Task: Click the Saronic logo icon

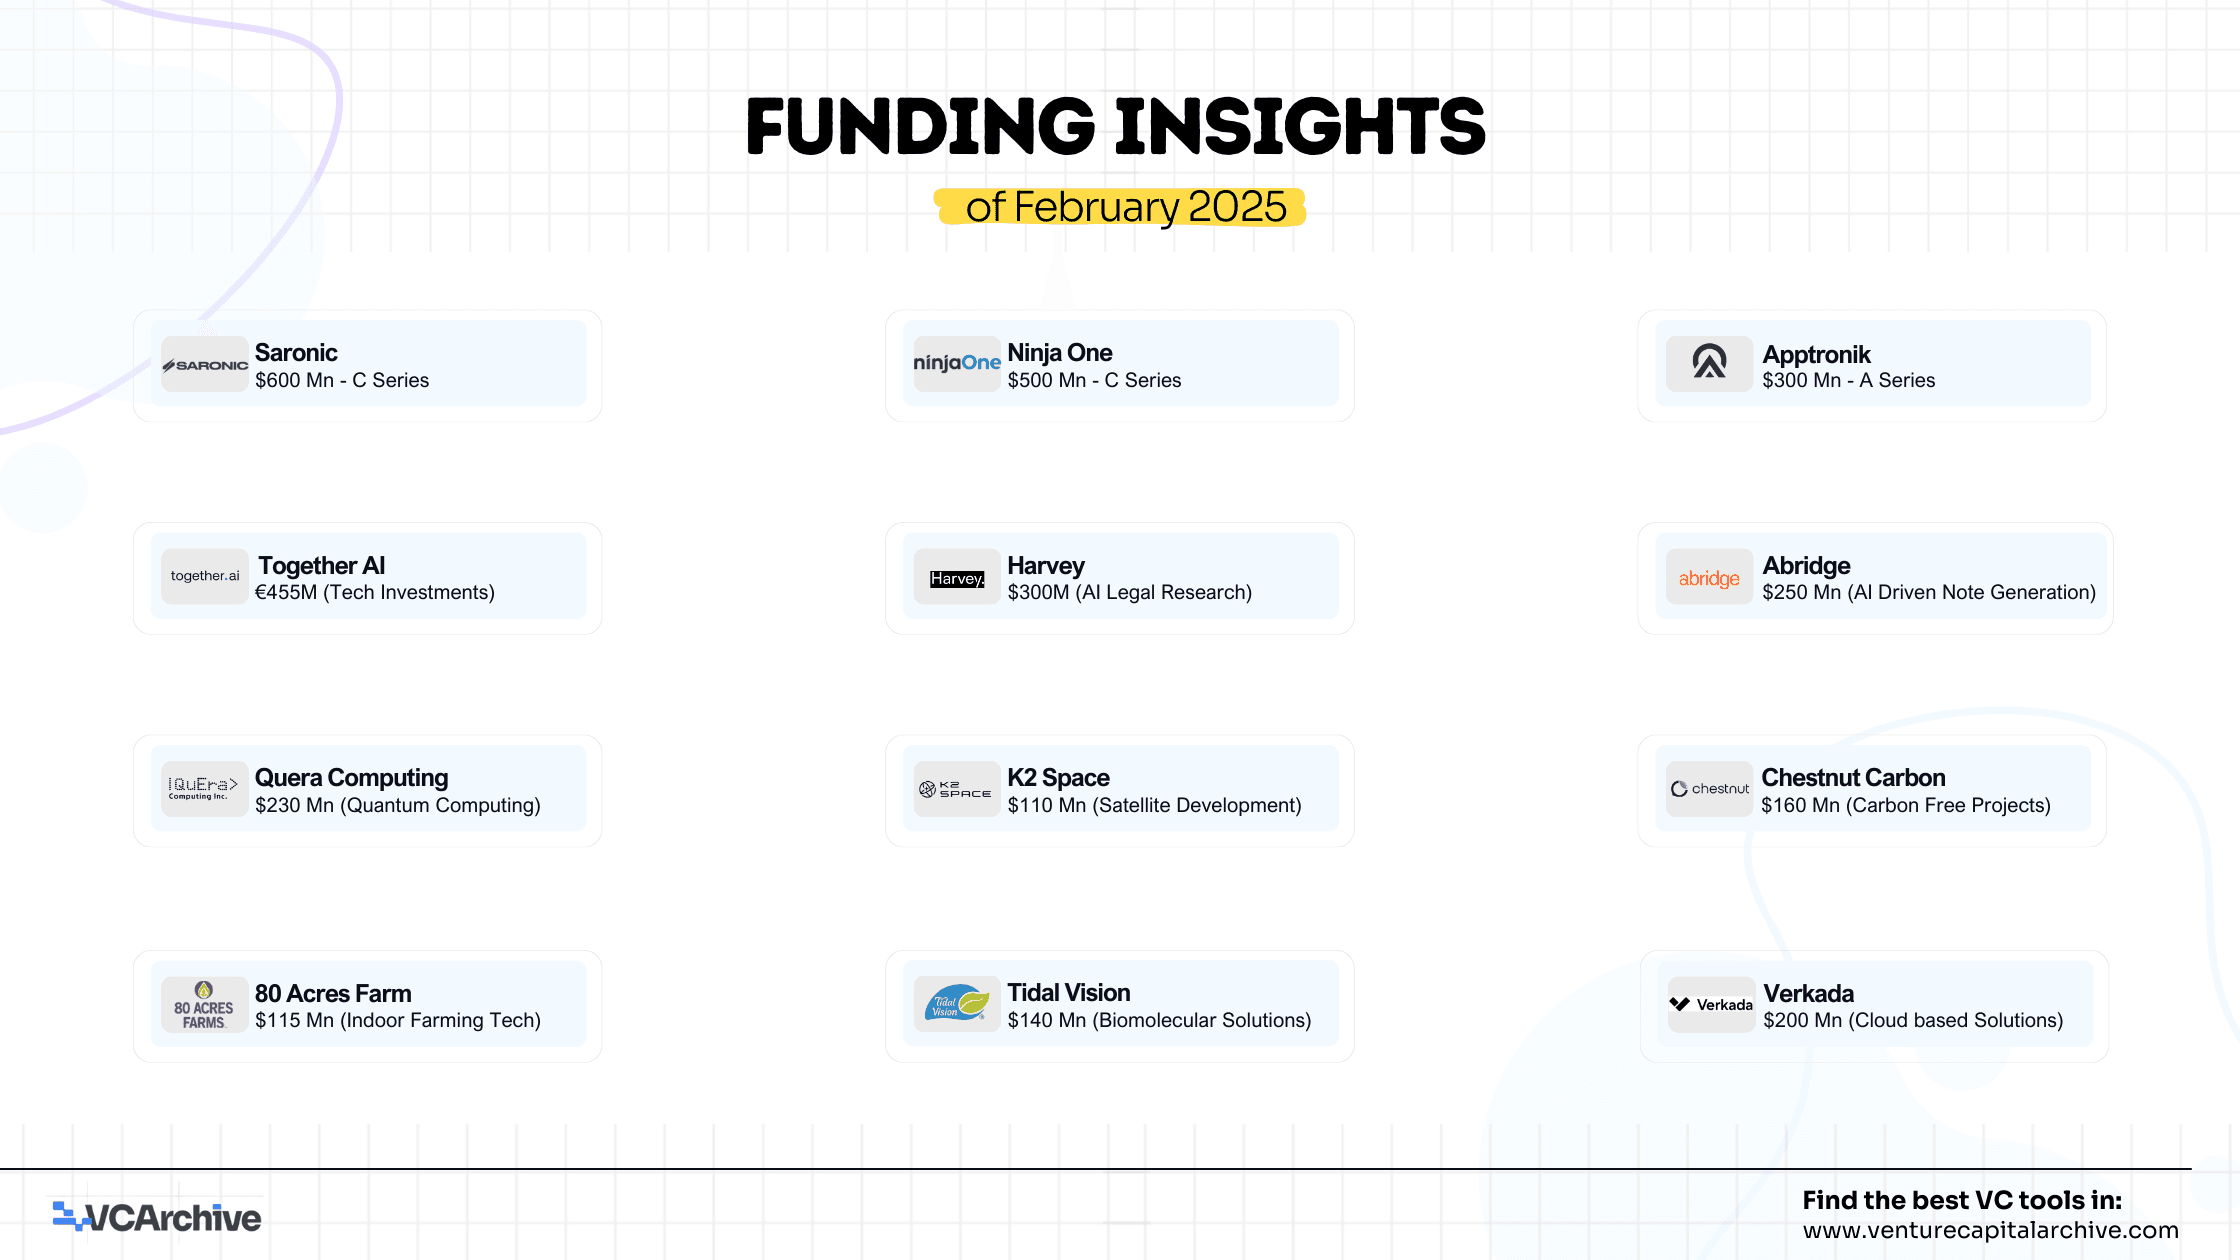Action: coord(205,365)
